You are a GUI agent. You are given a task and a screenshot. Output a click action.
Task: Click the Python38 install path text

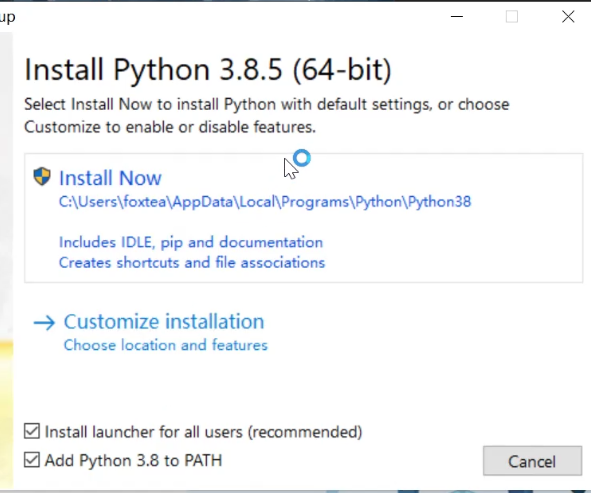(x=265, y=202)
